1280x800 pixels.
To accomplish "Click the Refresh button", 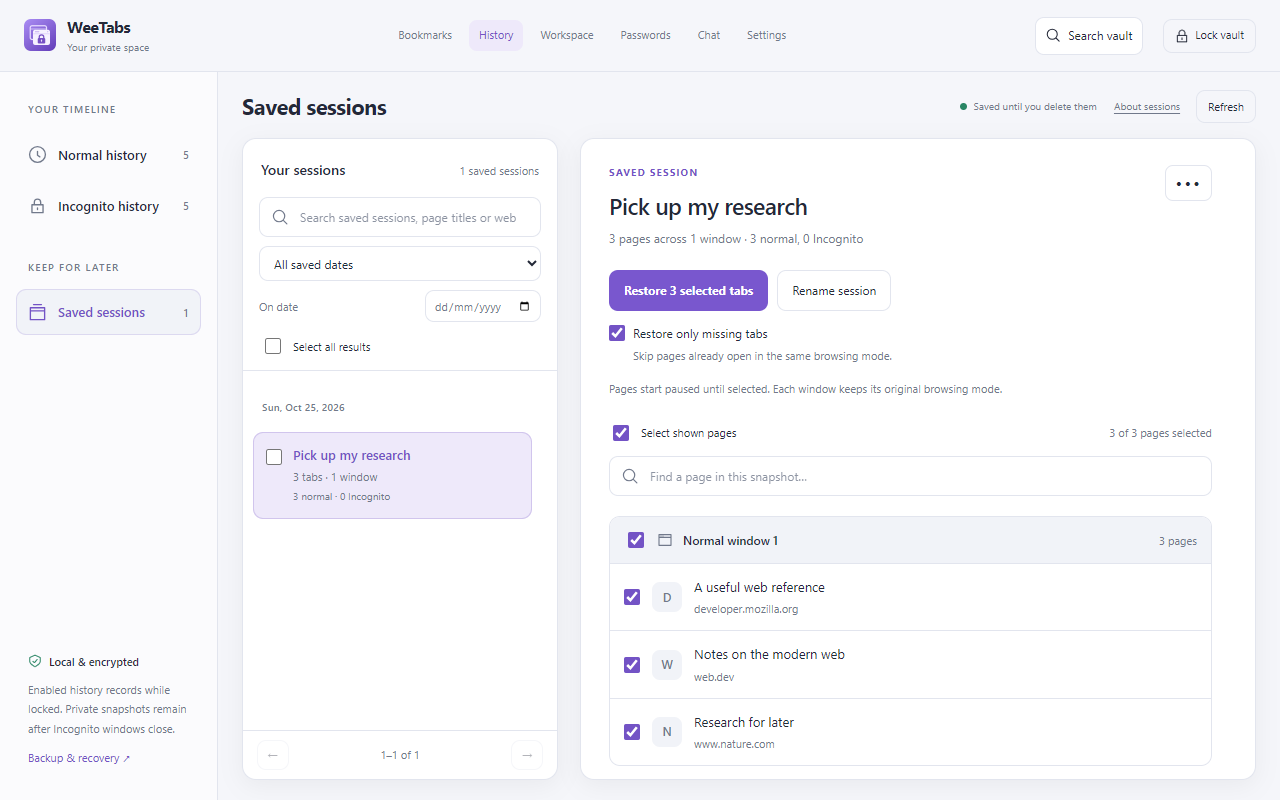I will coord(1226,107).
